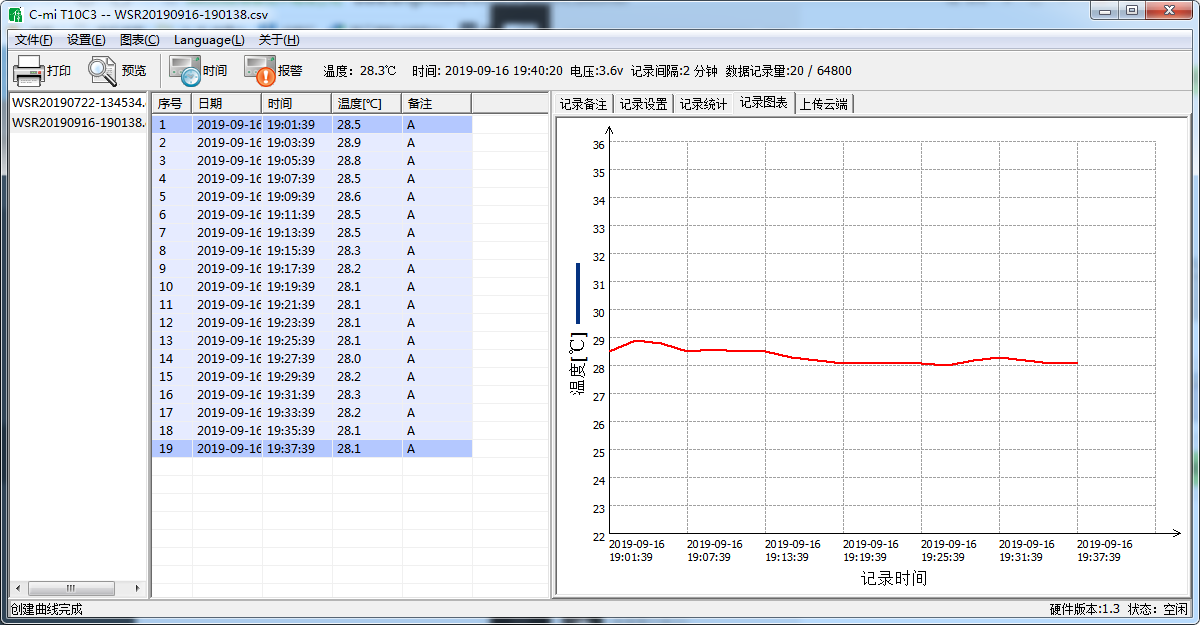Switch to the 记录备注 tab
1200x625 pixels.
tap(583, 104)
